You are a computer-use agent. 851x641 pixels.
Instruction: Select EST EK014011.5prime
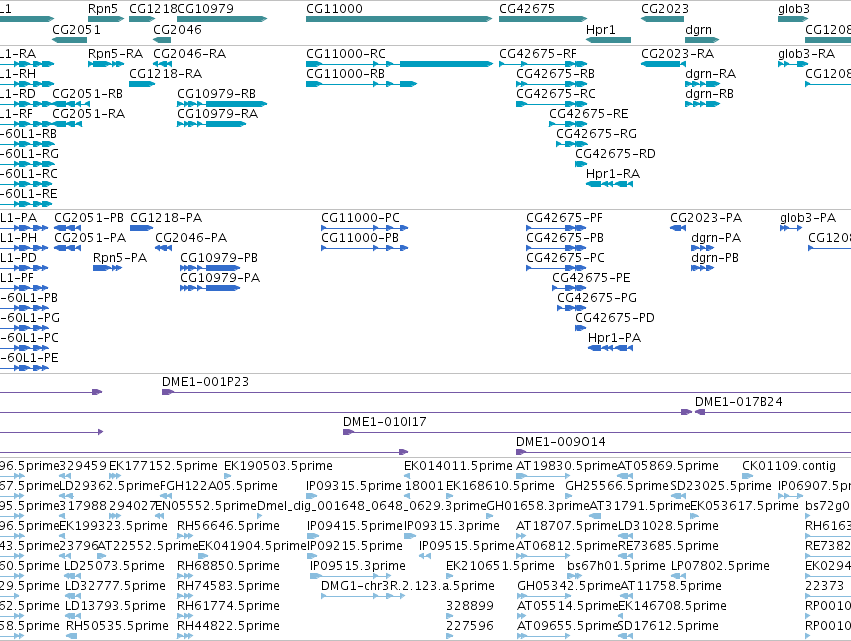coord(458,466)
